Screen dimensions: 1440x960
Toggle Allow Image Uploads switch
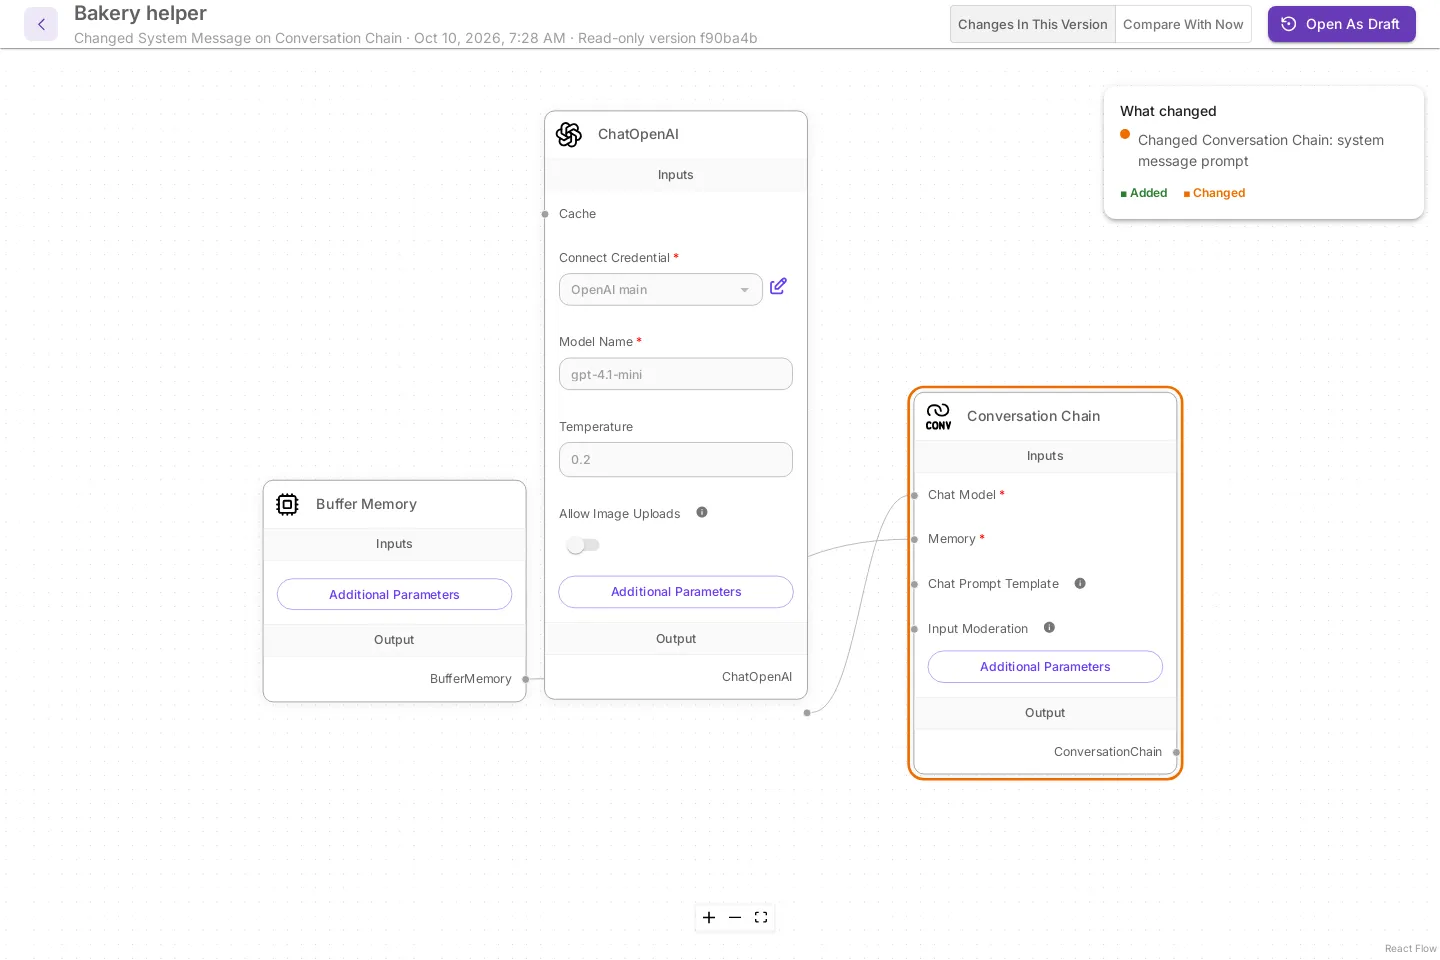(x=583, y=545)
